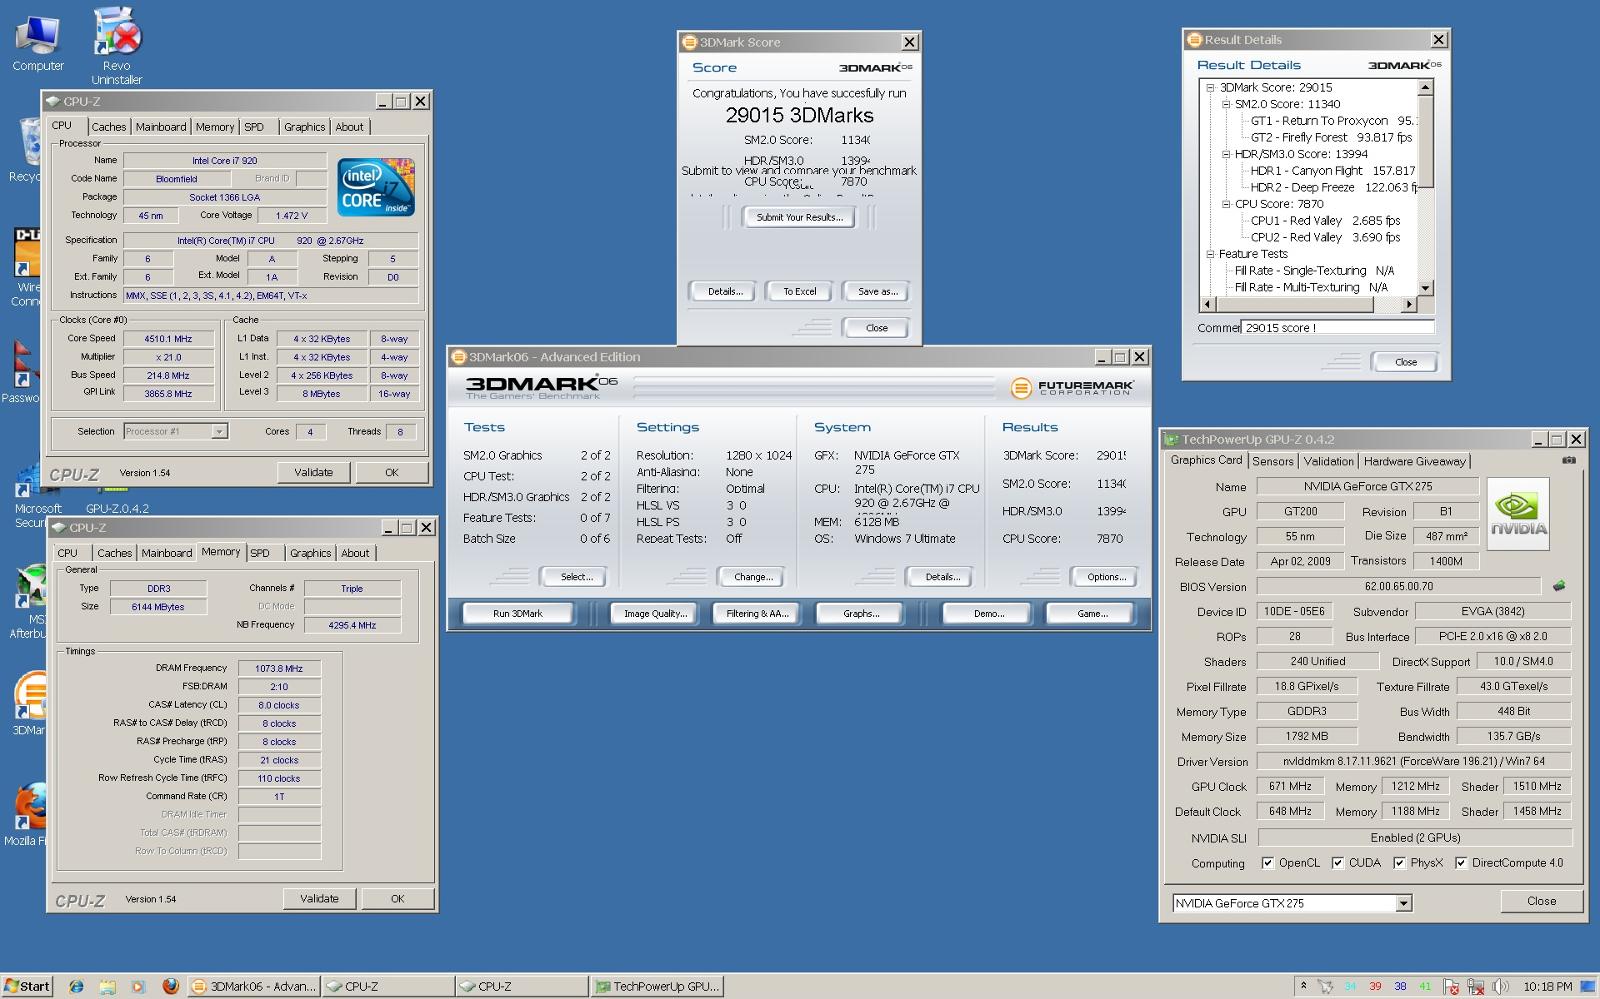Toggle the DirectCompute 4.0 checkbox

click(x=1460, y=863)
